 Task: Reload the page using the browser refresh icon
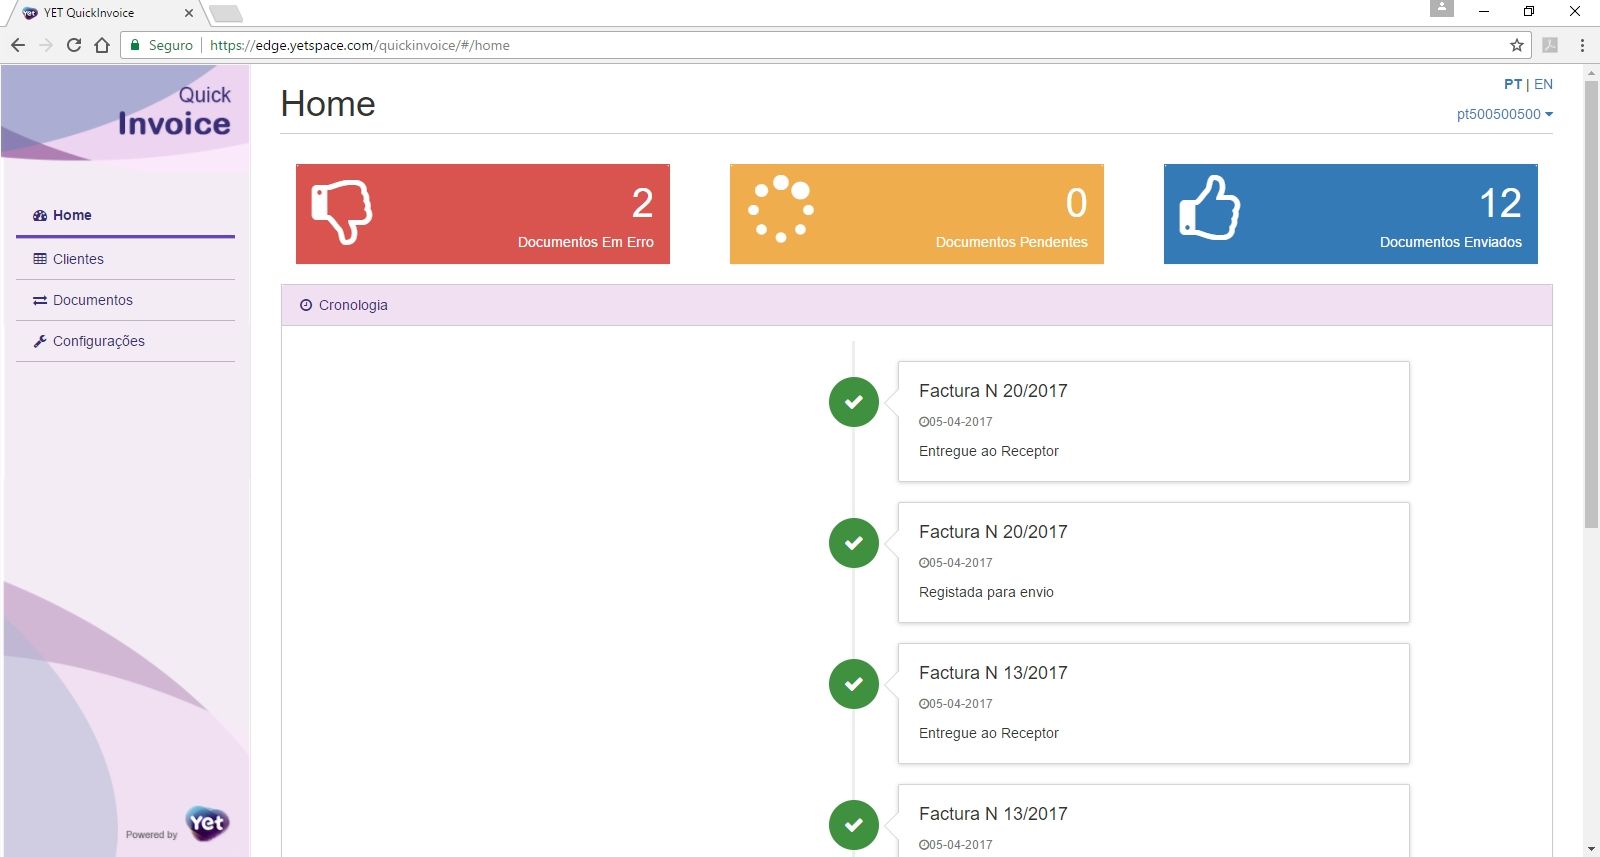[74, 45]
